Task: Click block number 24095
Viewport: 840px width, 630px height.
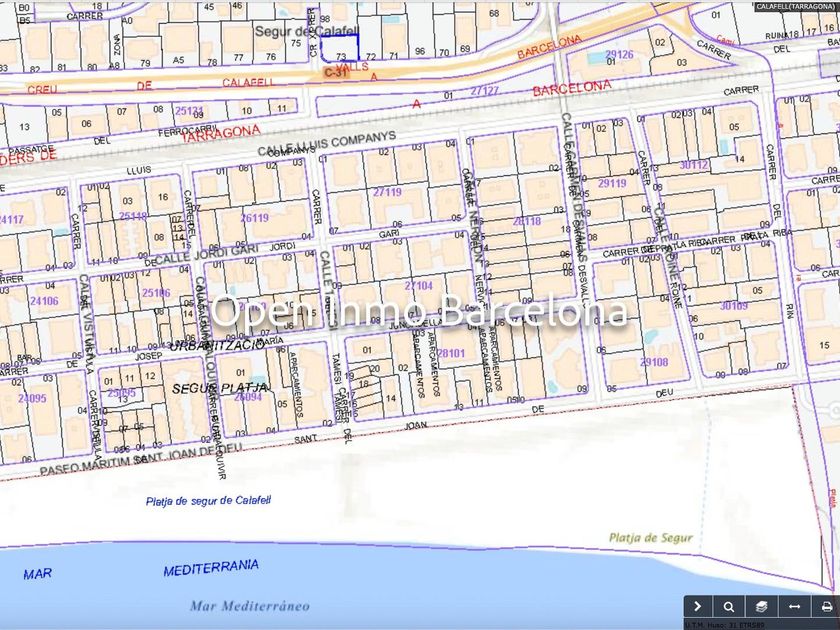Action: point(32,398)
